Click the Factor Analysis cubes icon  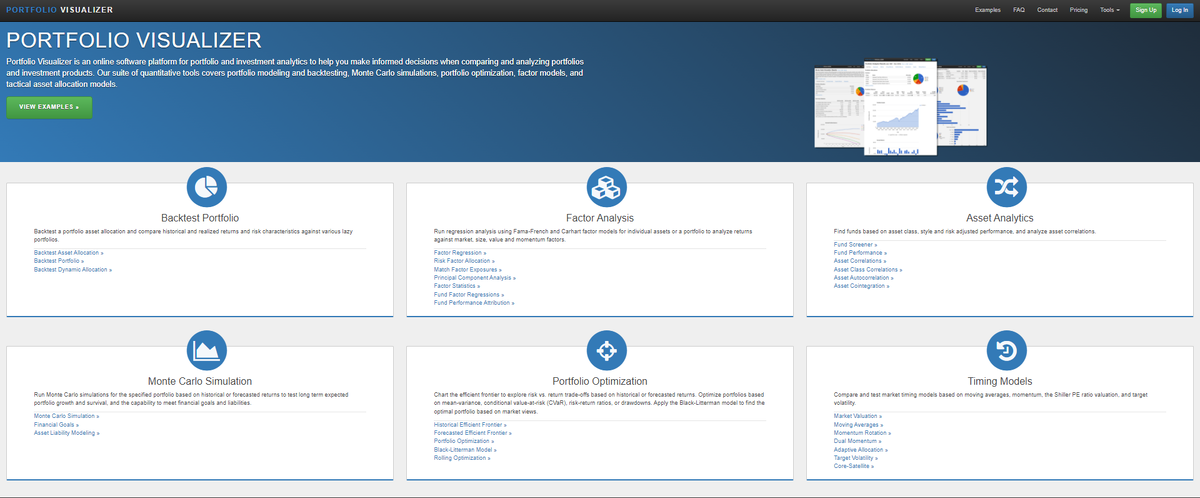(x=607, y=186)
